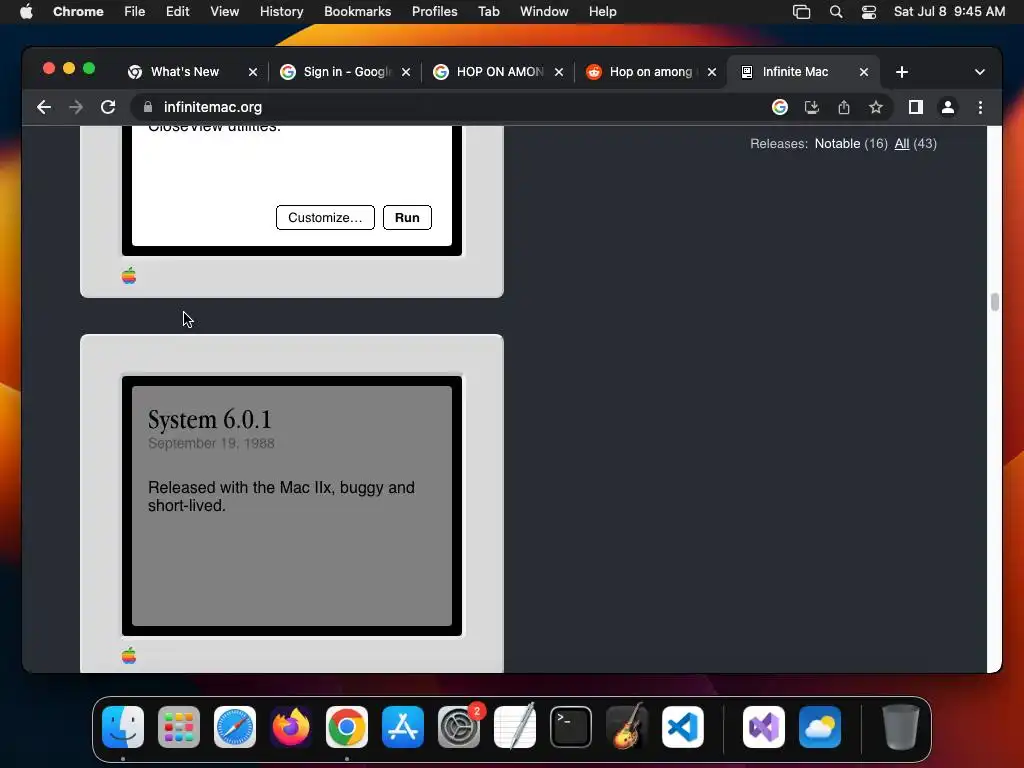Image resolution: width=1024 pixels, height=768 pixels.
Task: Open Trash in the Dock
Action: click(x=901, y=727)
